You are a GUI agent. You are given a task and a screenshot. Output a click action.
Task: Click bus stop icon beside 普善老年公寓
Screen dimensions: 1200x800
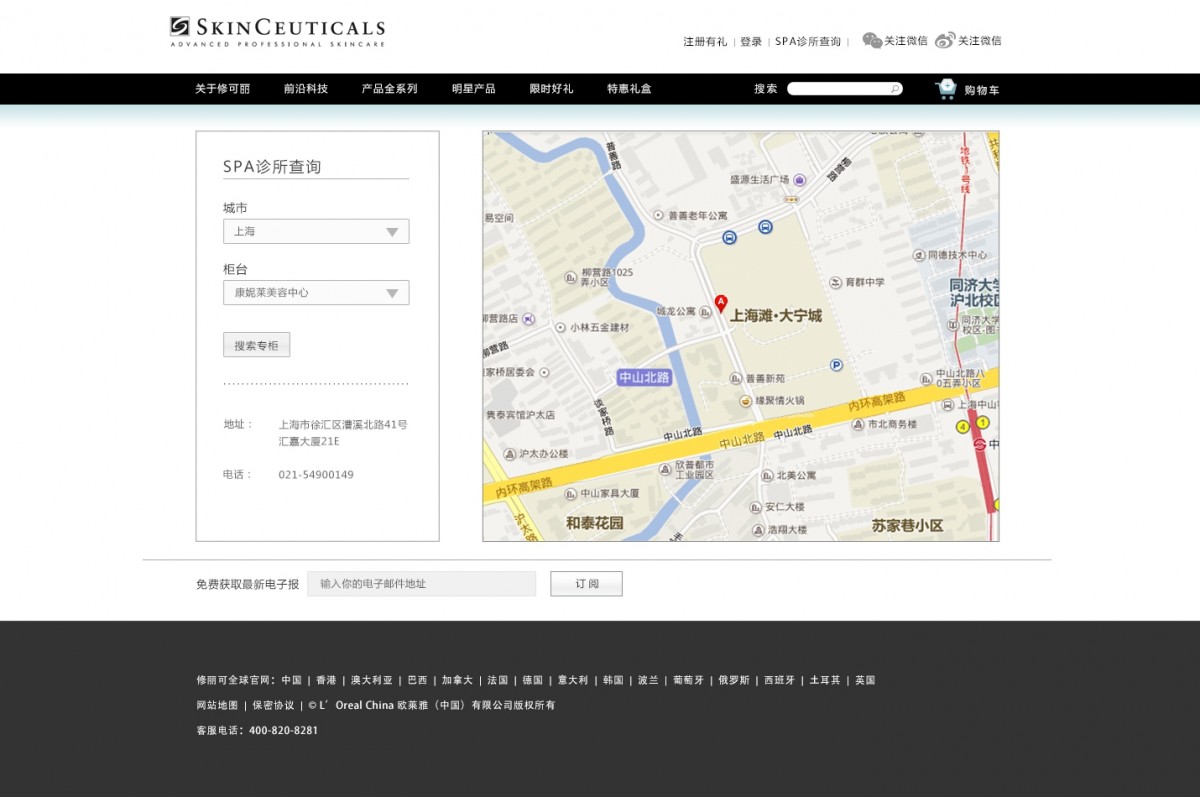(x=730, y=238)
